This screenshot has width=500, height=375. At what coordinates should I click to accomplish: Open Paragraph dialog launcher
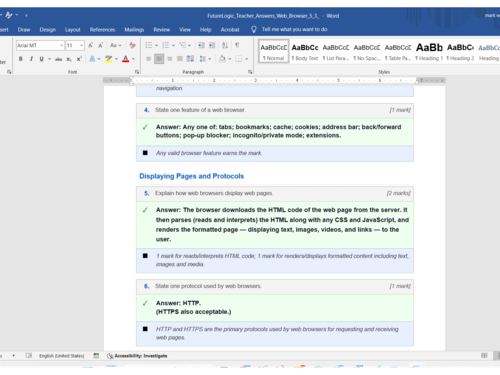(x=250, y=72)
